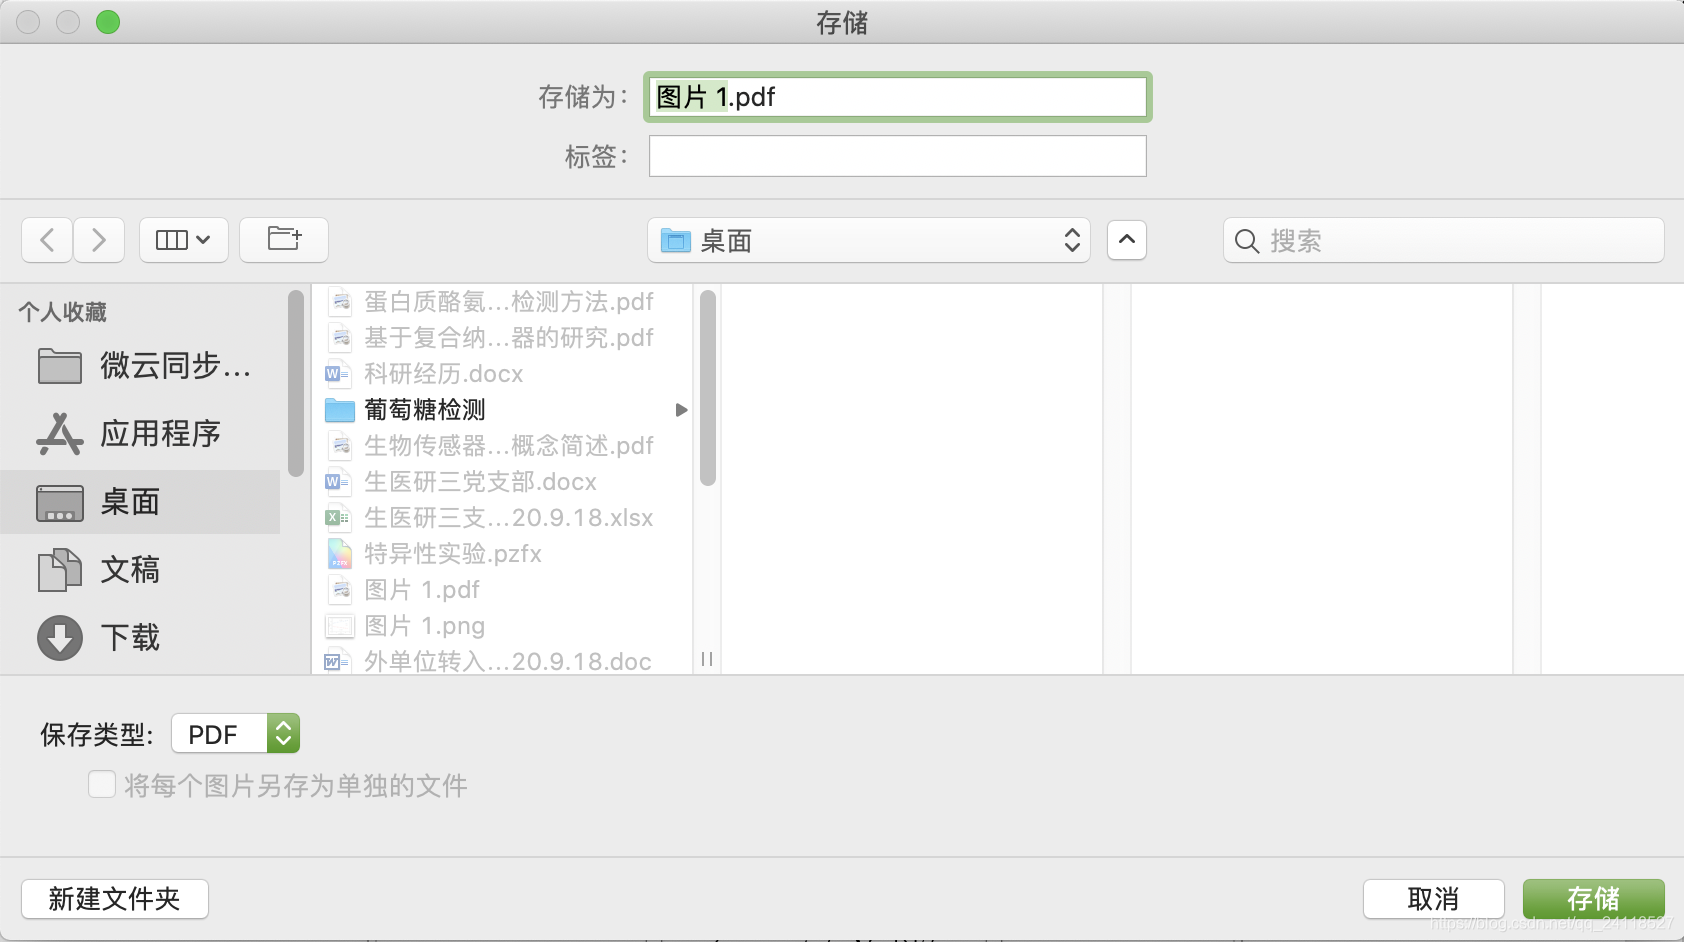Open the column view mode selector
Viewport: 1684px width, 942px height.
click(184, 240)
